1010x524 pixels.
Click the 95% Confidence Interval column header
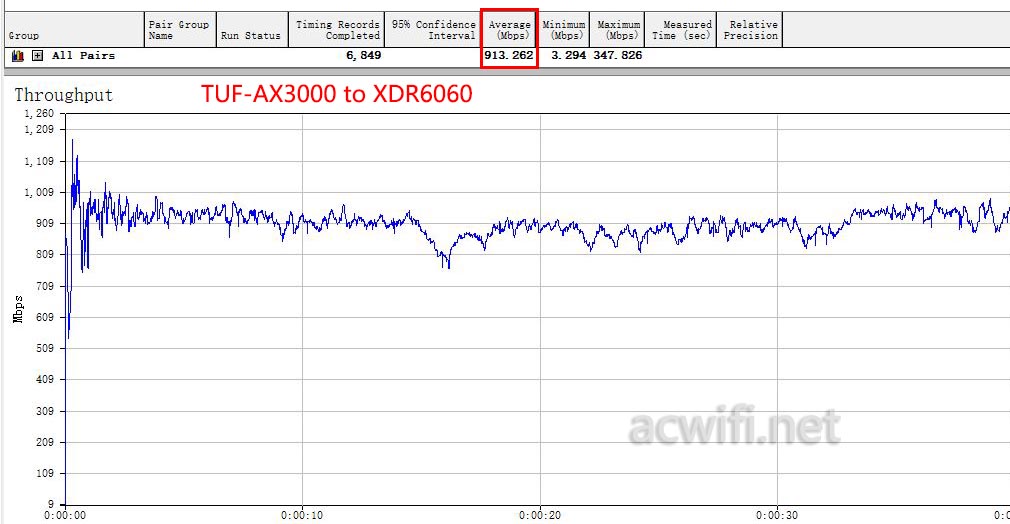tap(432, 30)
